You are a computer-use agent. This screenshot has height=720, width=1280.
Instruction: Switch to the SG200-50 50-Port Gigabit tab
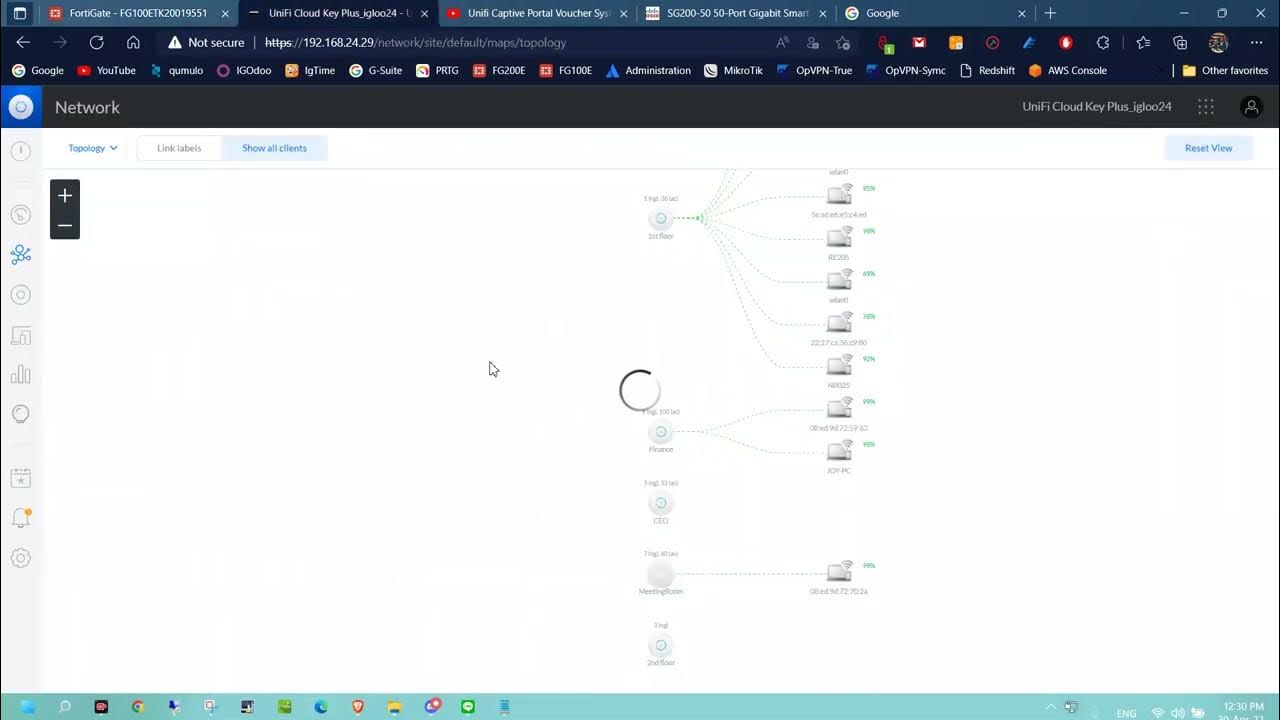click(738, 13)
